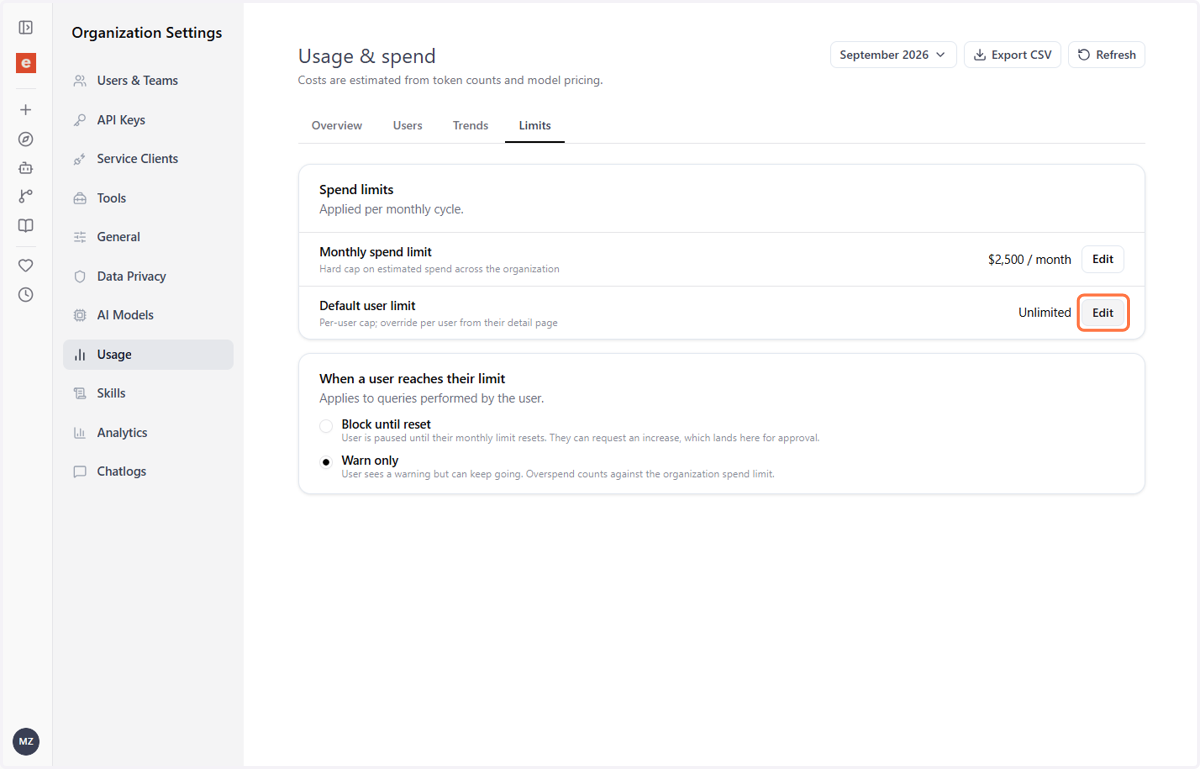Click the Users & Teams people icon
This screenshot has width=1200, height=769.
pos(80,81)
